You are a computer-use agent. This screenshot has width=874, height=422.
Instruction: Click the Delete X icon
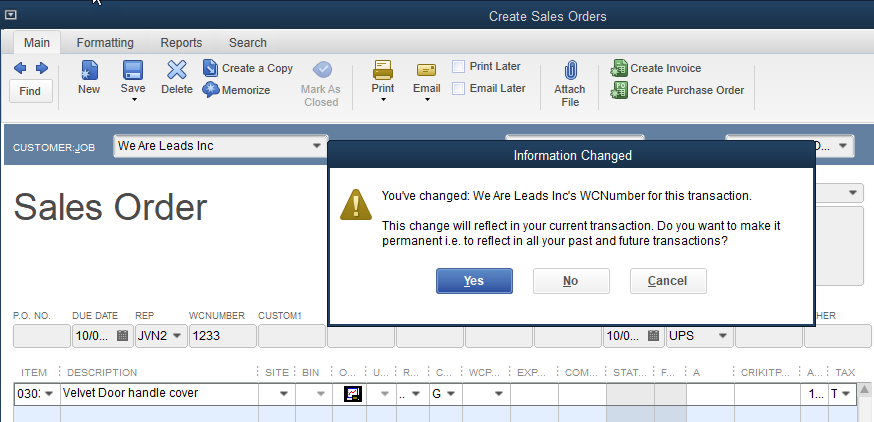(x=177, y=71)
